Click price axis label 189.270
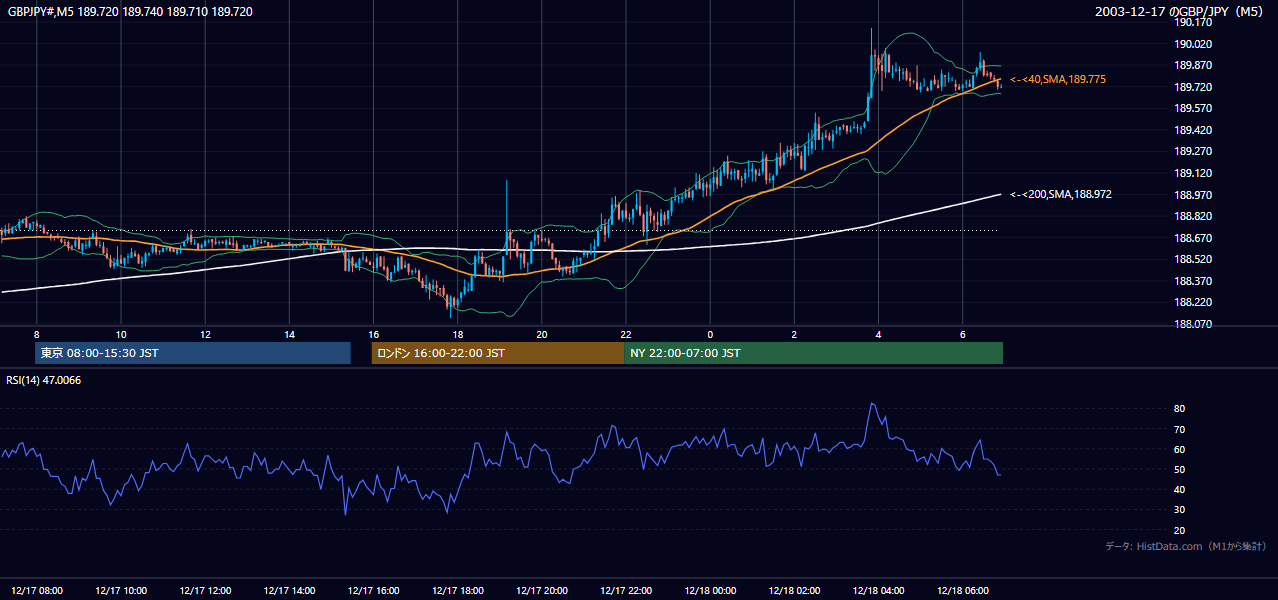 tap(1192, 151)
